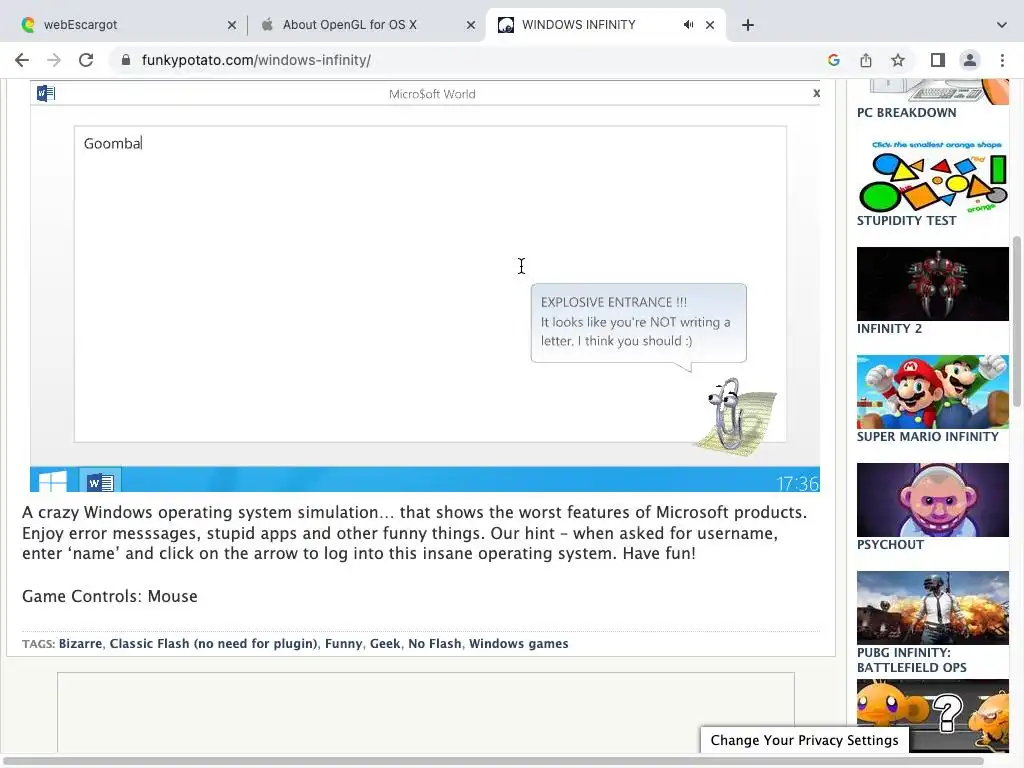Expand the tab search dropdown arrow

pos(1002,25)
